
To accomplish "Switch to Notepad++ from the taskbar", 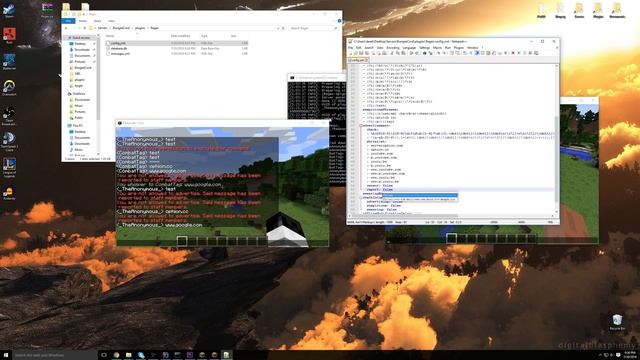I will [x=226, y=355].
